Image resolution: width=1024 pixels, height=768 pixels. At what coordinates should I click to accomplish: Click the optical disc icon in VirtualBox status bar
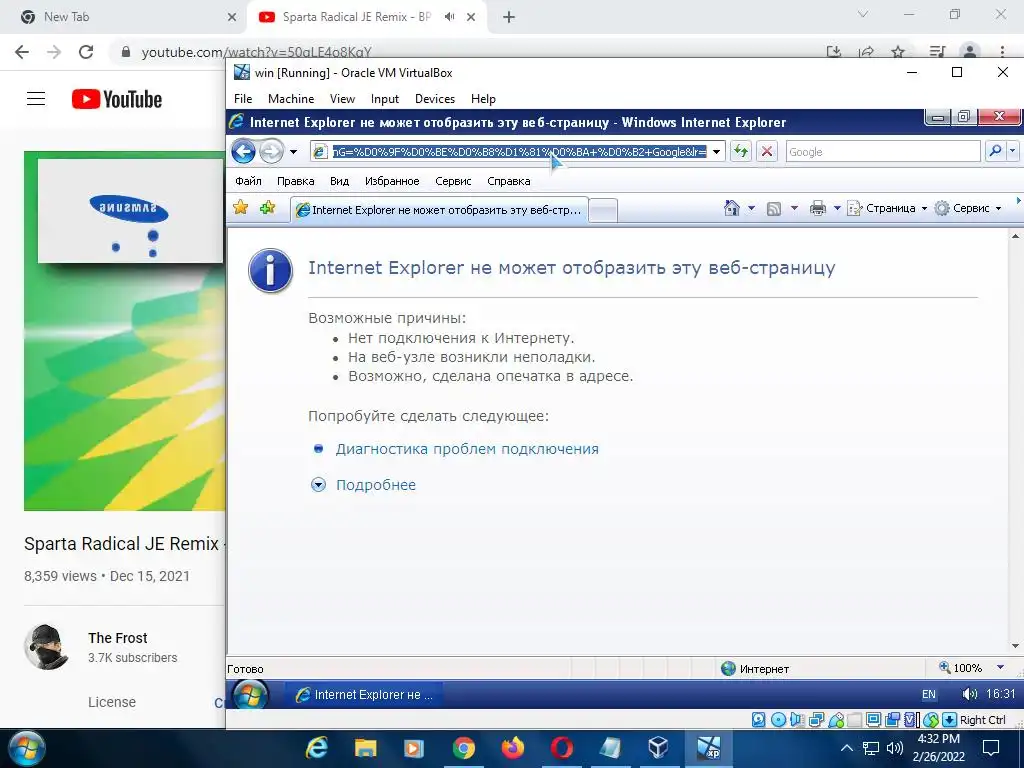coord(778,720)
